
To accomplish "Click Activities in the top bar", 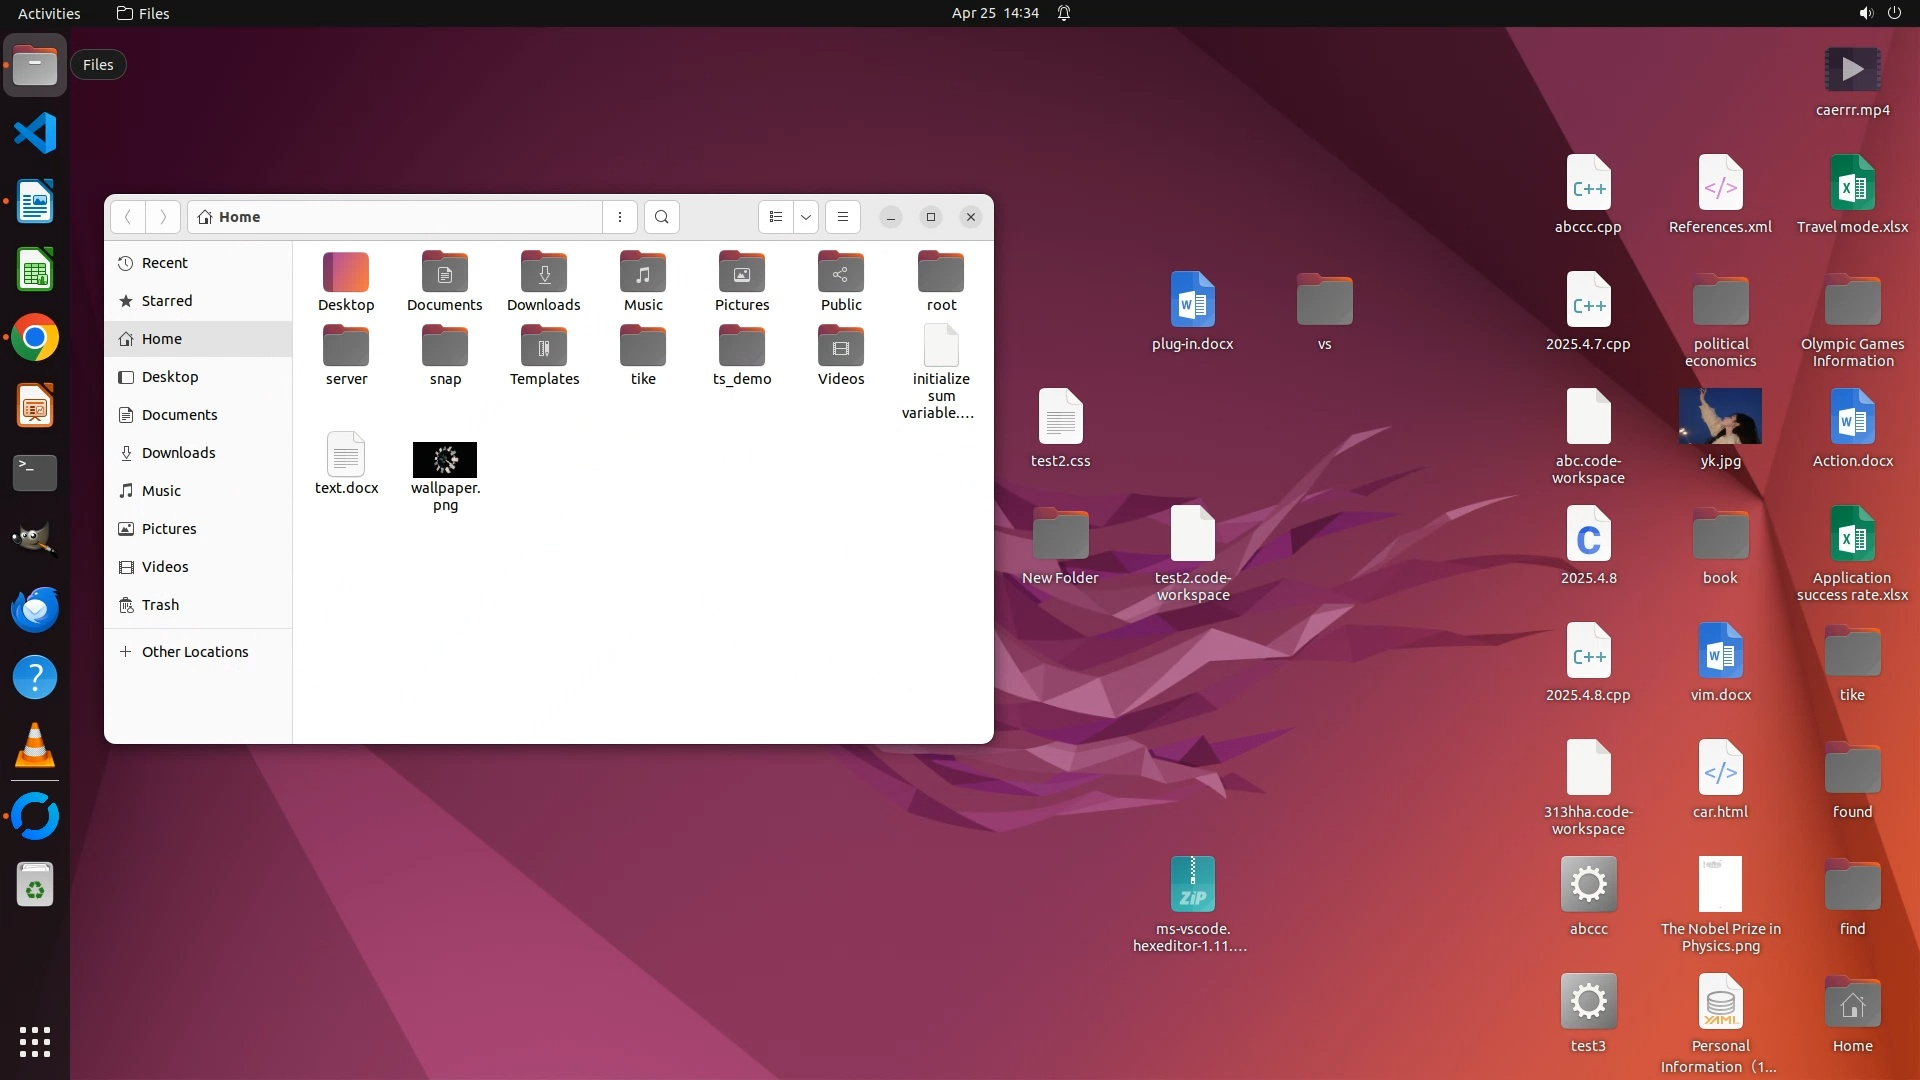I will pyautogui.click(x=49, y=13).
